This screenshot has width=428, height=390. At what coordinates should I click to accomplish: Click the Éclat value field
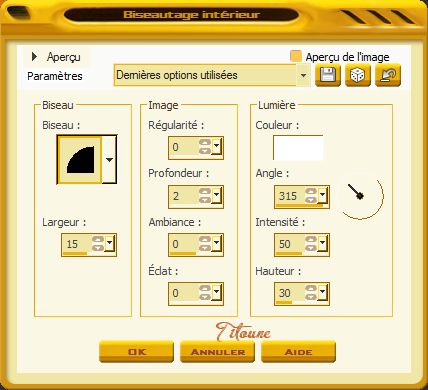[x=183, y=293]
